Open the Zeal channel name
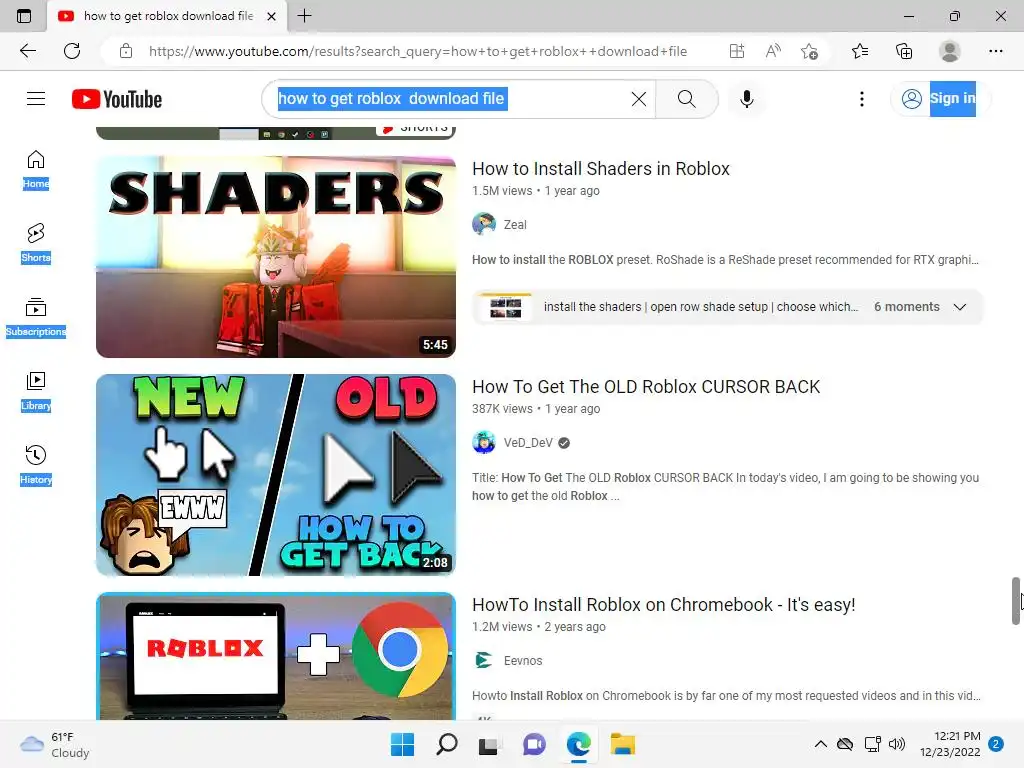 coord(515,225)
